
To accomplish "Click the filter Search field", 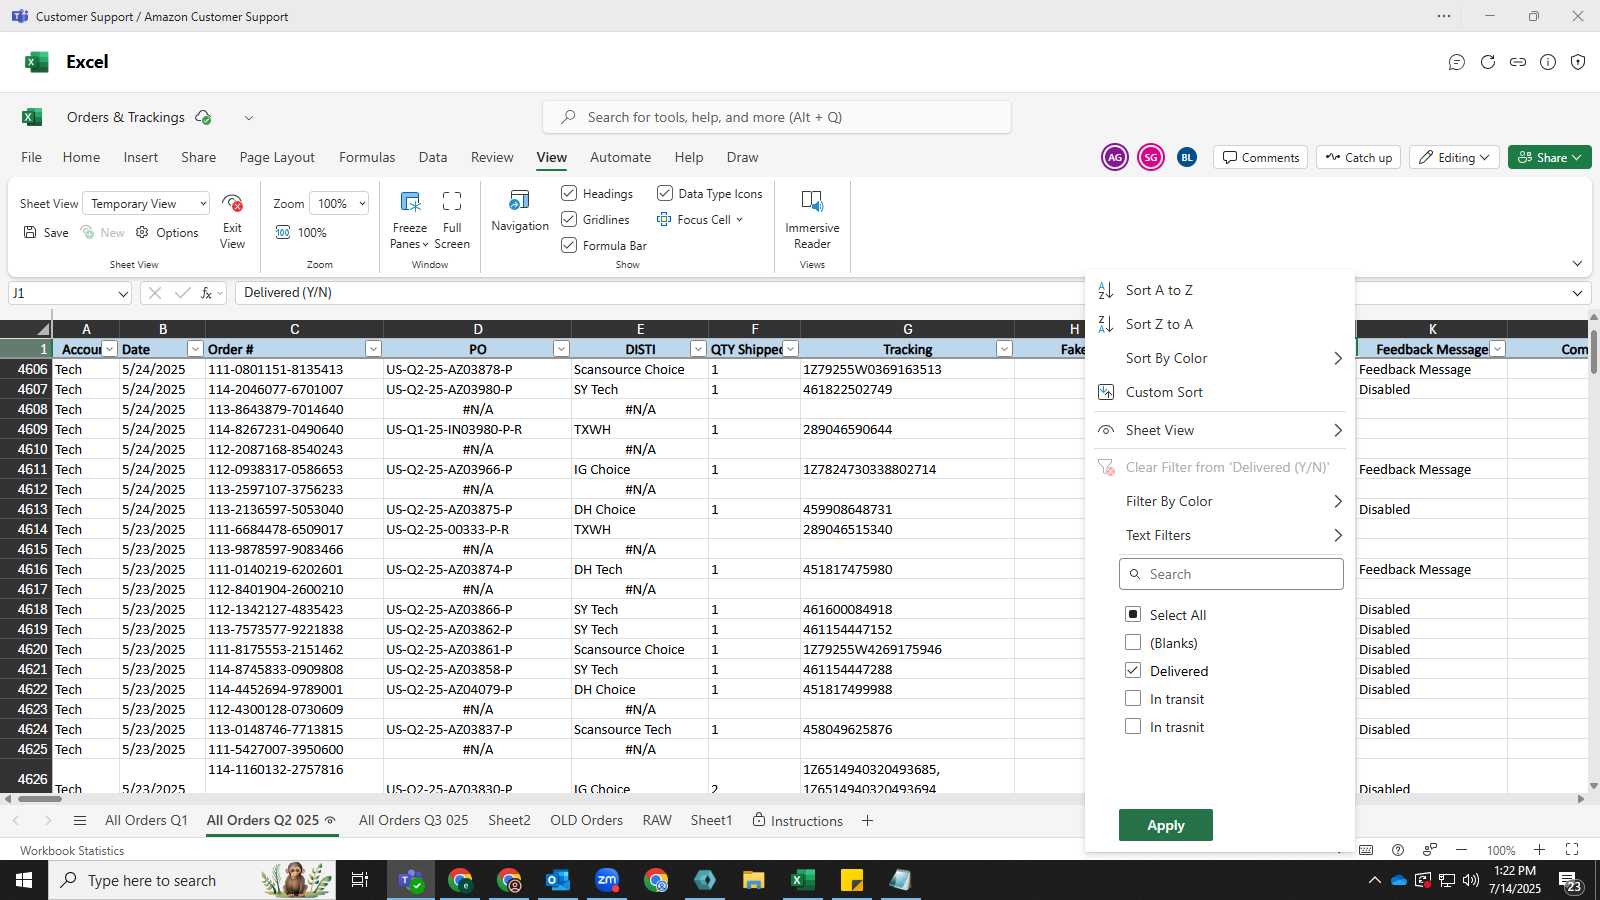I will pyautogui.click(x=1231, y=574).
